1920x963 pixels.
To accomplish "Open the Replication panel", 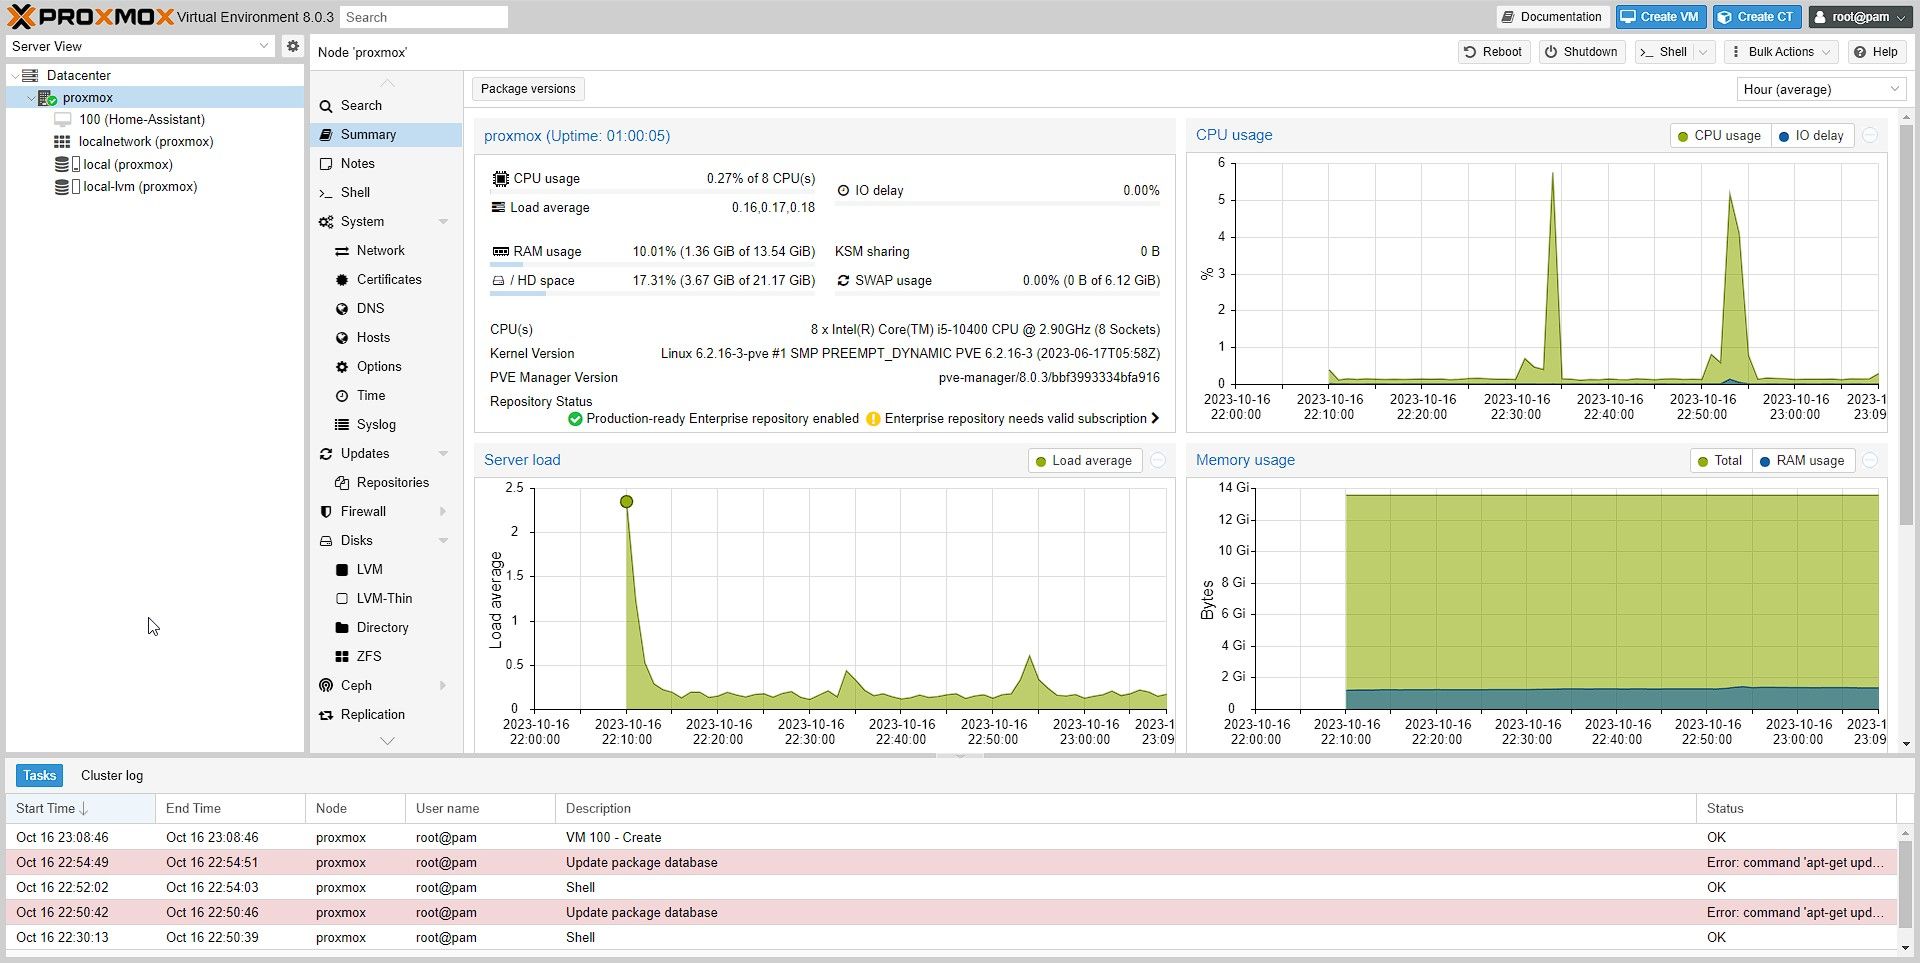I will [x=326, y=714].
